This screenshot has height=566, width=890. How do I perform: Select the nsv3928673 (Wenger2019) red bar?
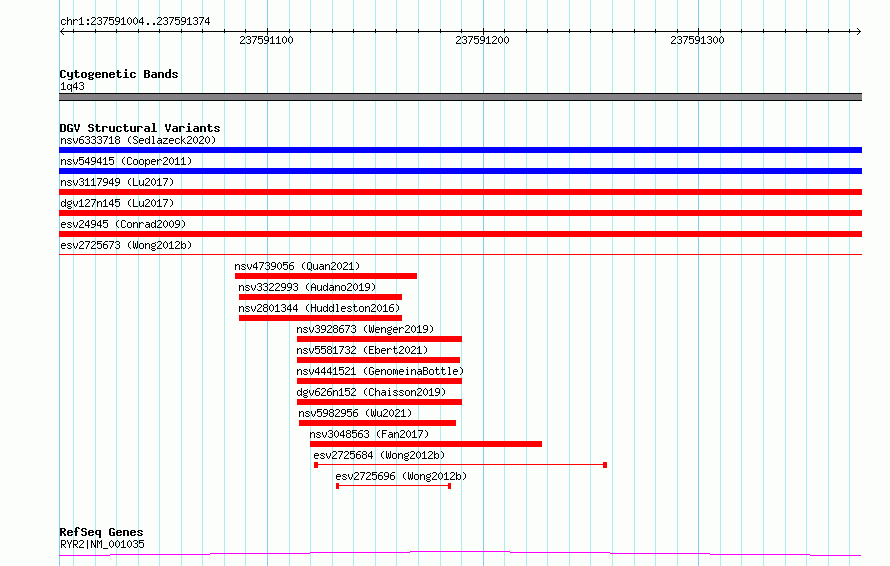pyautogui.click(x=379, y=339)
